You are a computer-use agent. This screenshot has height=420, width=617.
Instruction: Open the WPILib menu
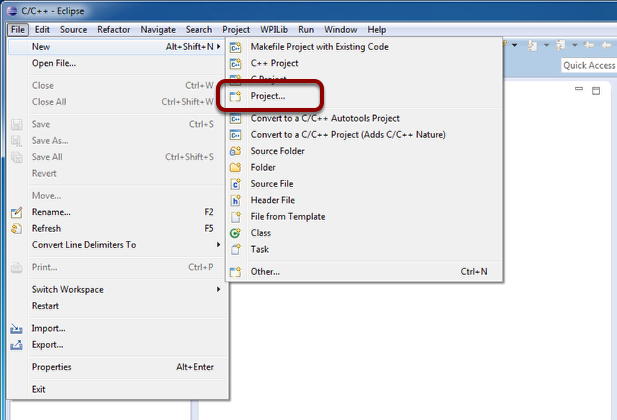coord(274,30)
